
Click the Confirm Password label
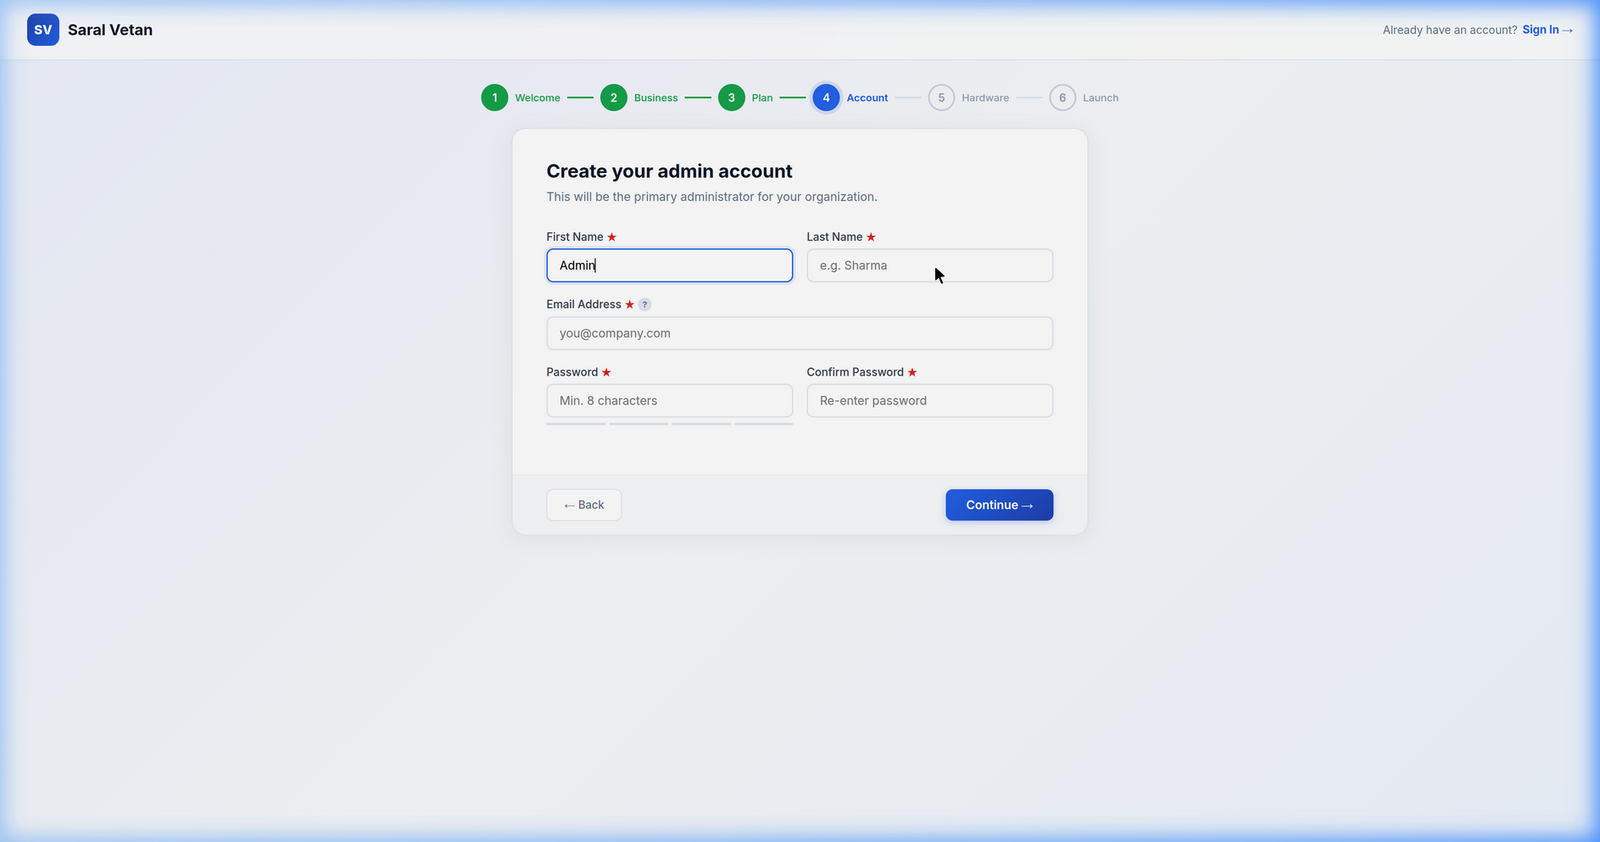coord(855,372)
